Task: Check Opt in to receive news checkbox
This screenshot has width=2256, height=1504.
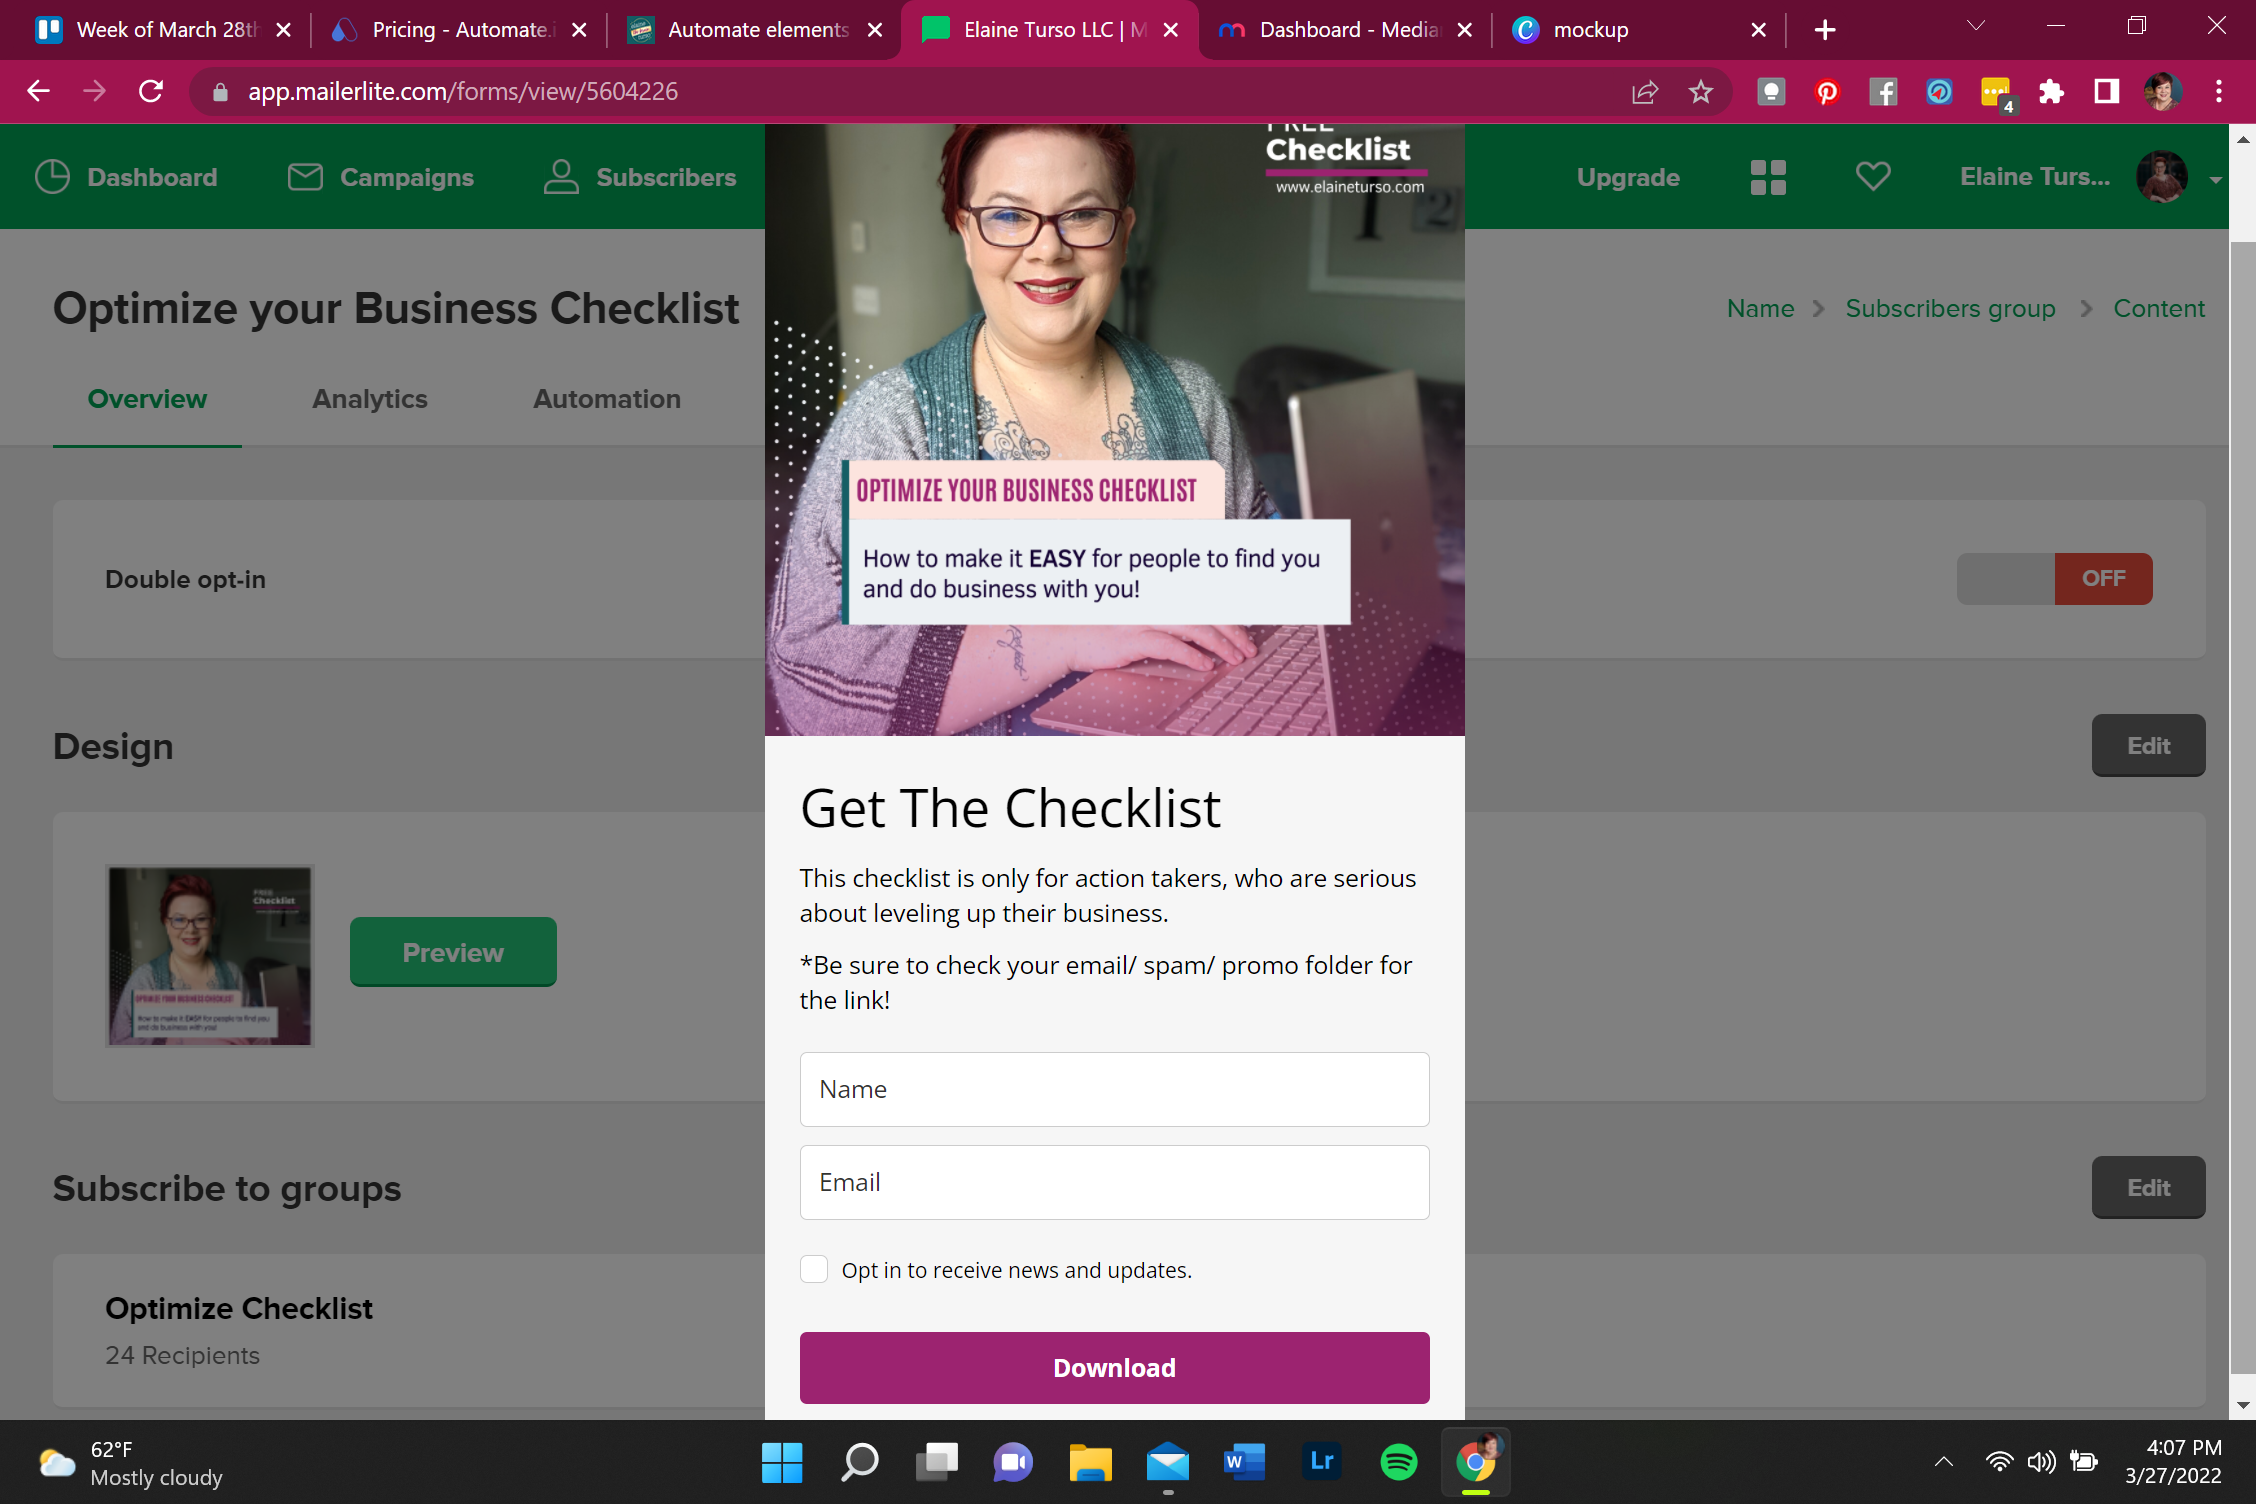Action: [x=814, y=1269]
